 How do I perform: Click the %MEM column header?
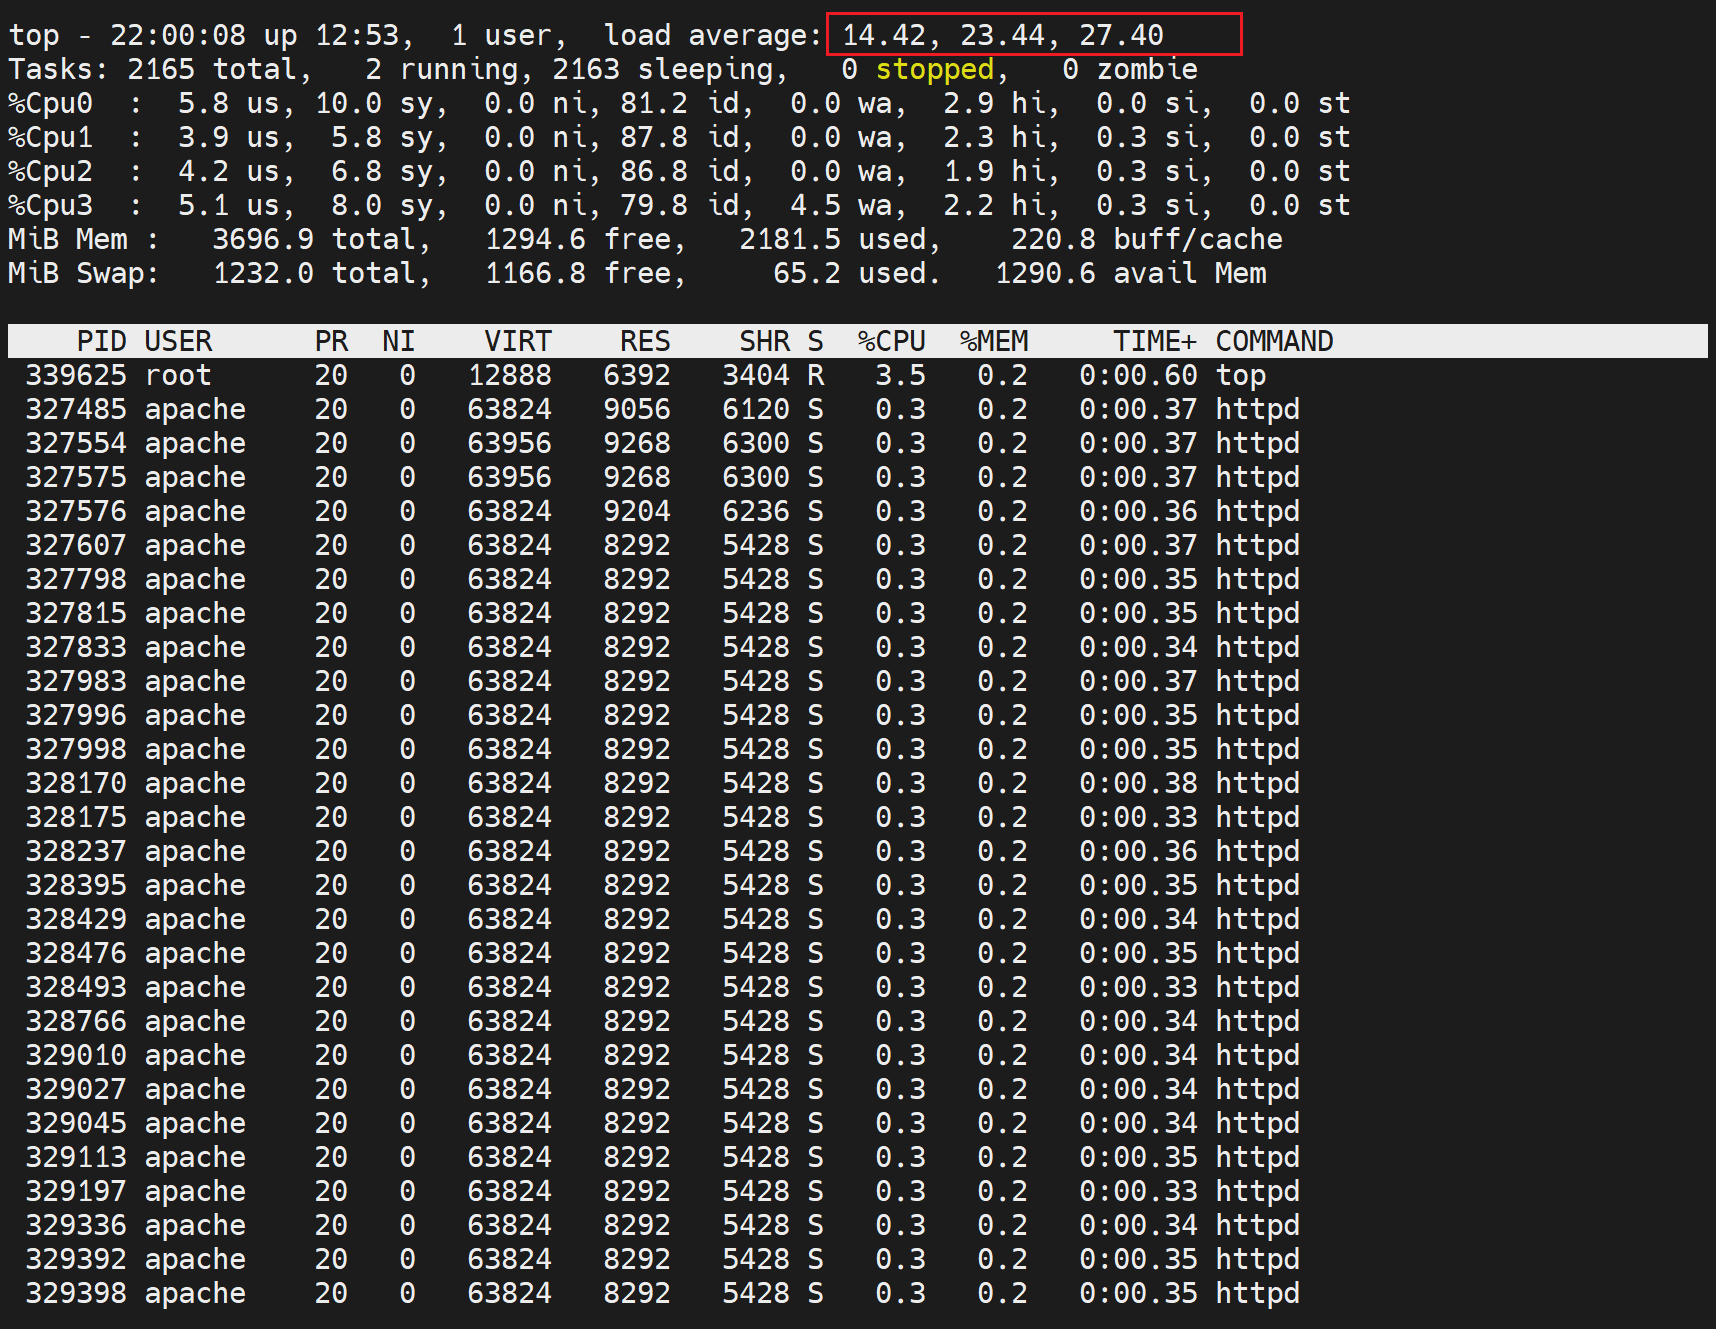(993, 341)
